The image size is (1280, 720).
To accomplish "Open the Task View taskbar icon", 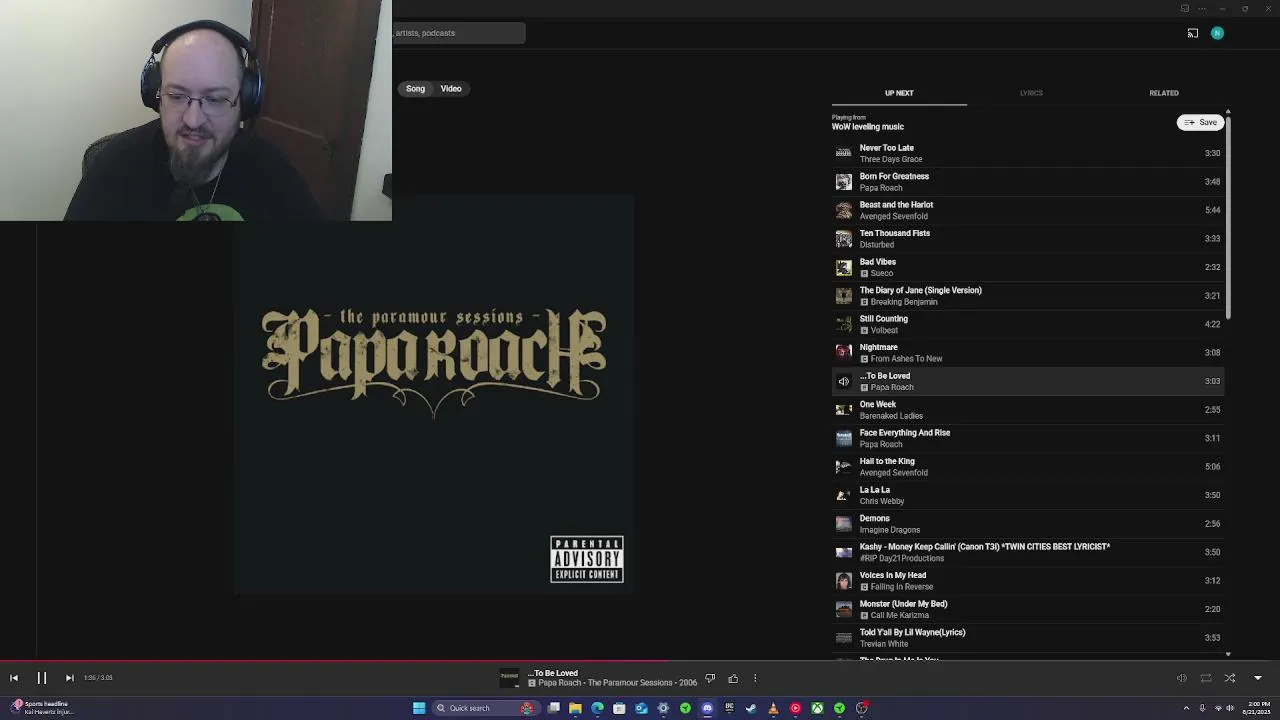I will point(553,708).
